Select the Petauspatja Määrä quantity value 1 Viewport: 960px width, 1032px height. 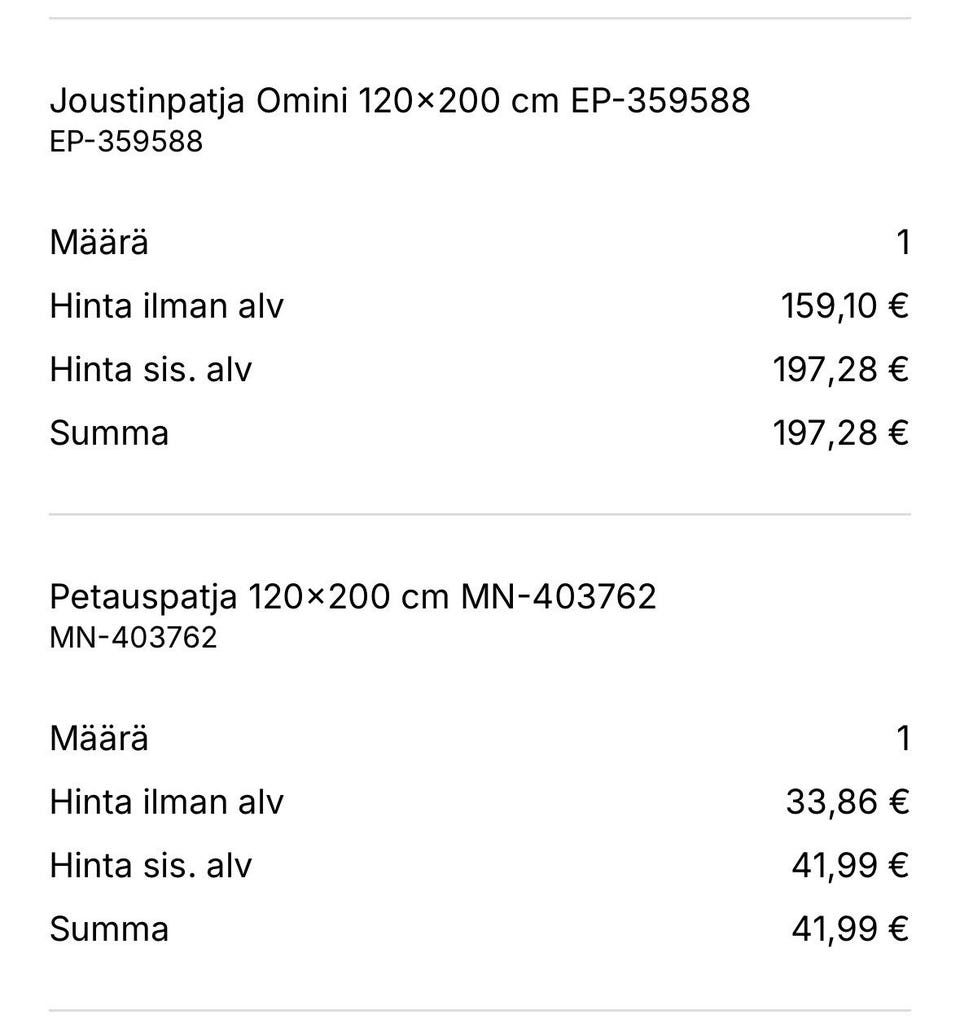(x=903, y=738)
